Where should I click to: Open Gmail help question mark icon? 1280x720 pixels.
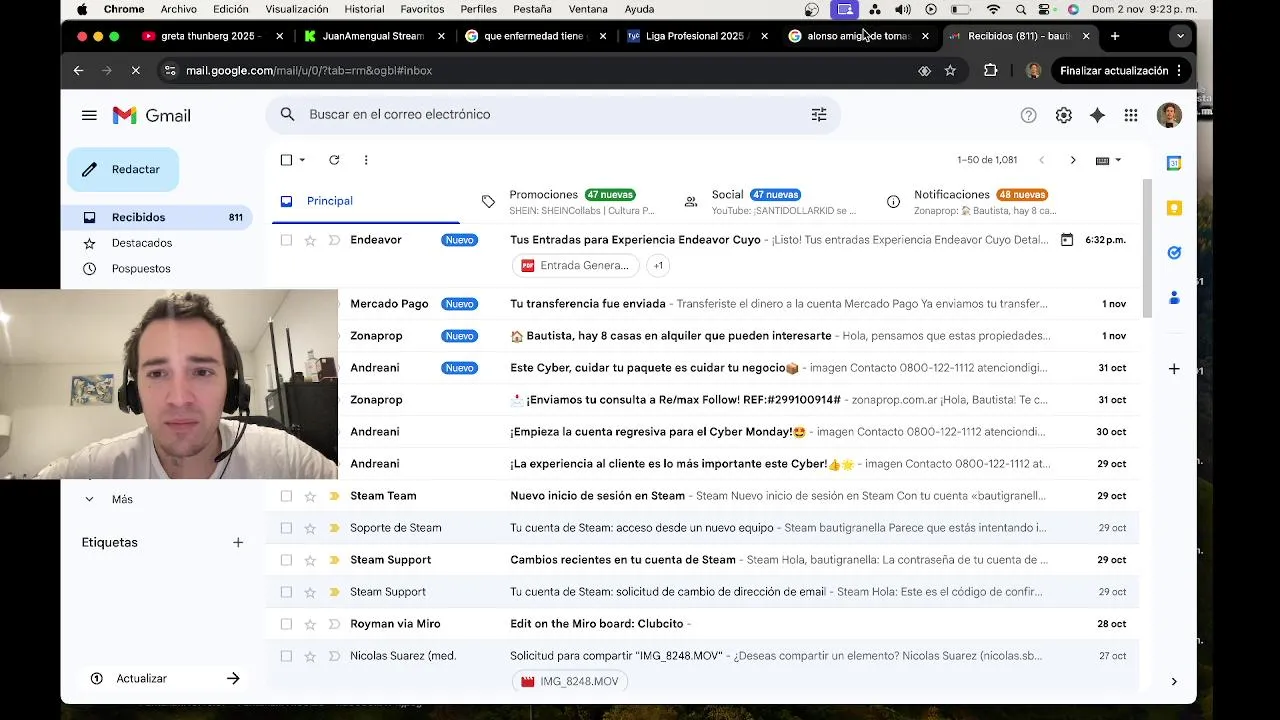[1028, 115]
